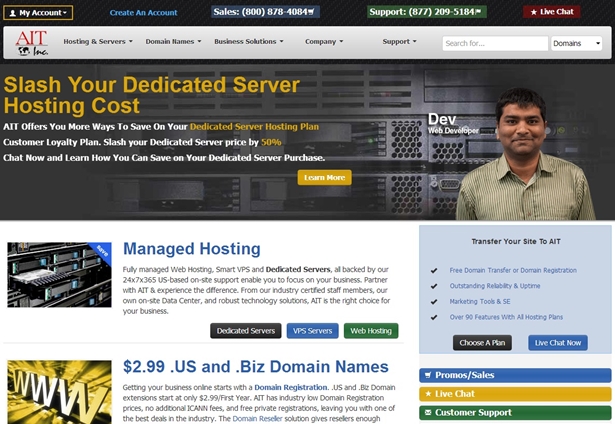Click the Choose A Plan button
The height and width of the screenshot is (424, 615).
(482, 343)
